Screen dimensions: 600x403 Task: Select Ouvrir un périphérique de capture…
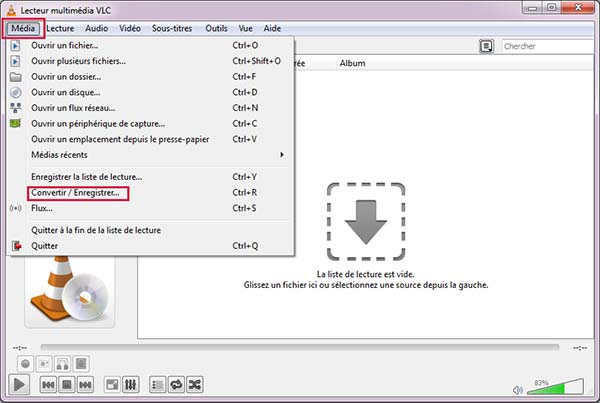click(151, 124)
